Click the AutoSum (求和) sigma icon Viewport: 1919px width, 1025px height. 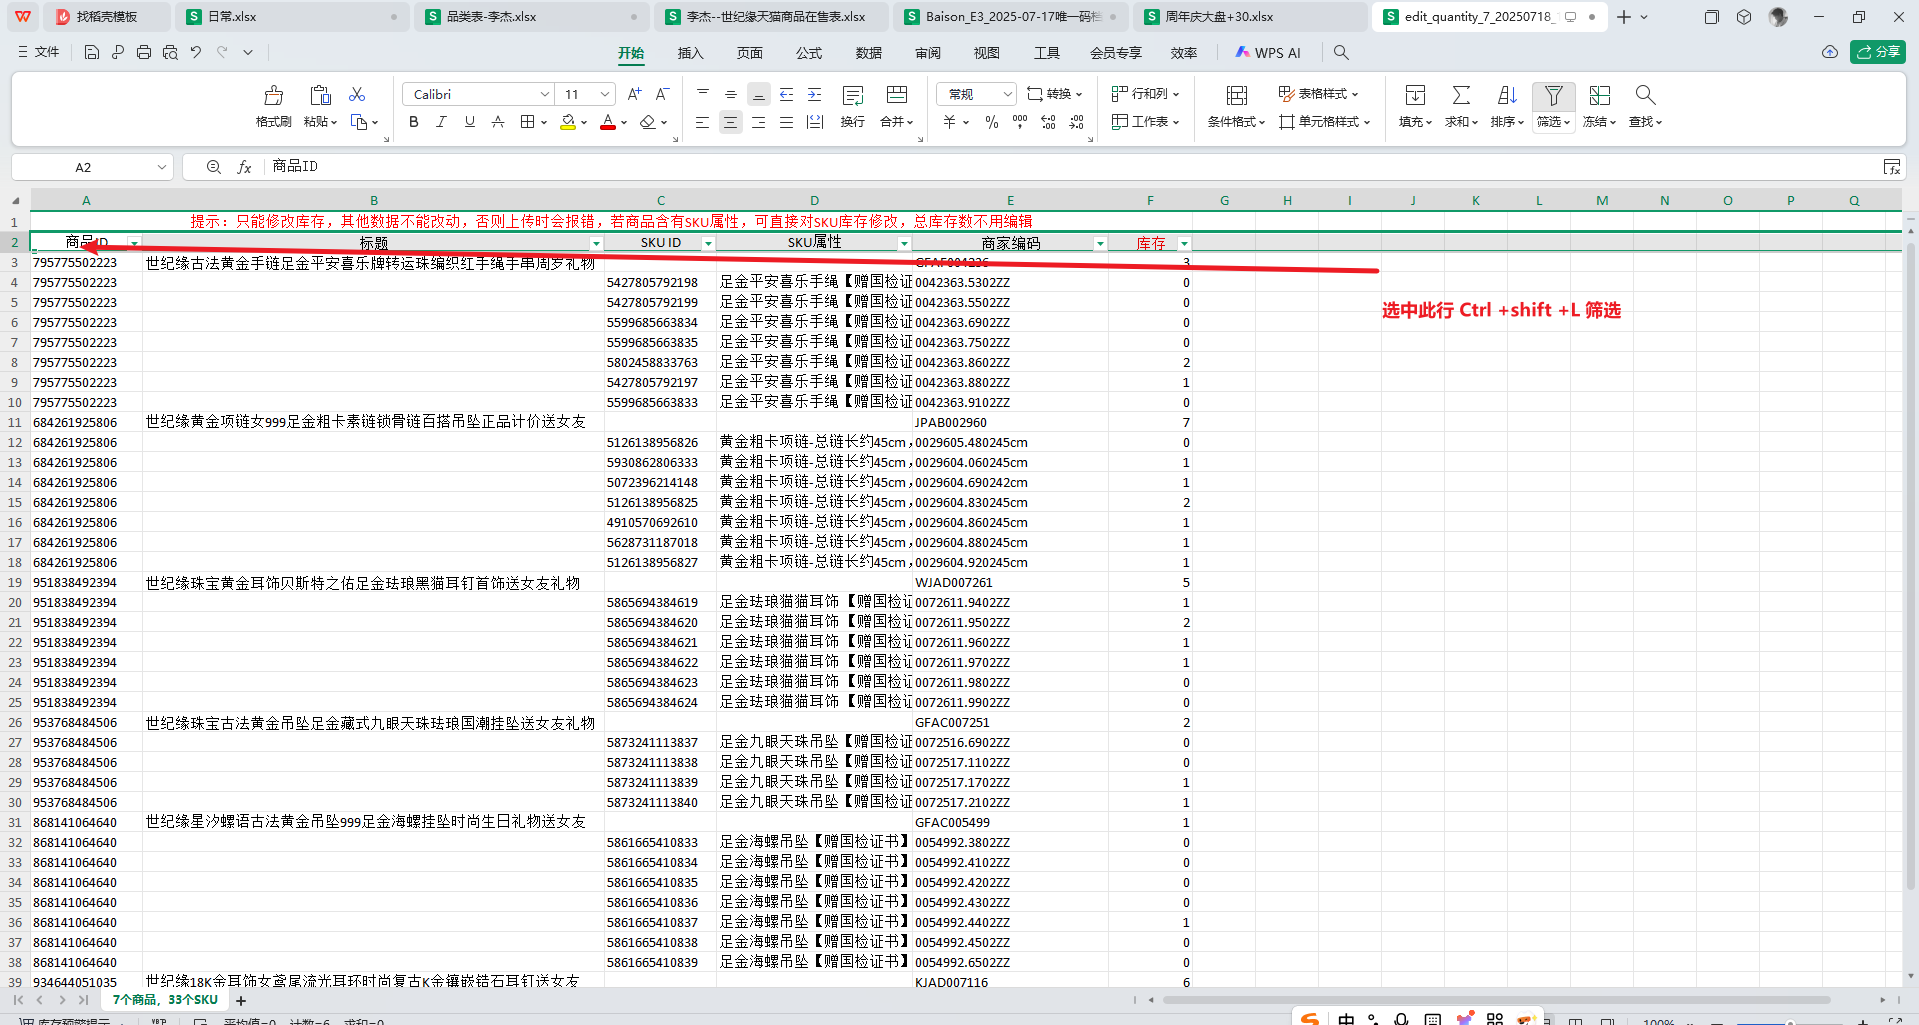1461,96
